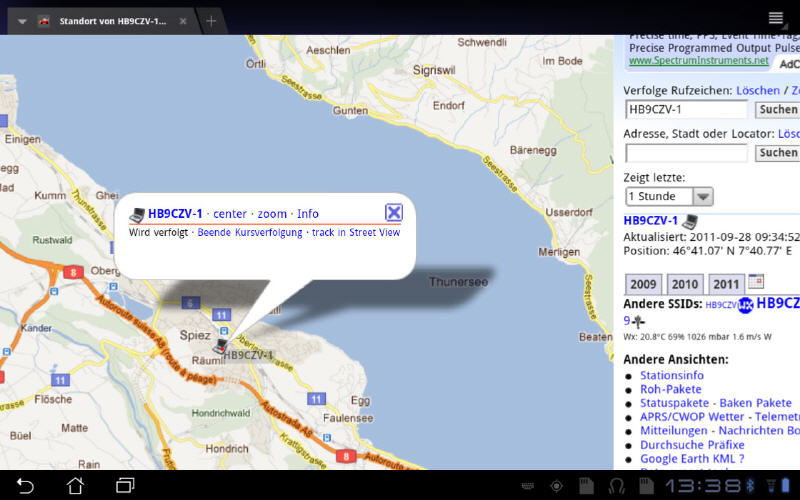Focus the Verfolge Rufzeichen callsign field
This screenshot has height=500, width=800.
(686, 109)
